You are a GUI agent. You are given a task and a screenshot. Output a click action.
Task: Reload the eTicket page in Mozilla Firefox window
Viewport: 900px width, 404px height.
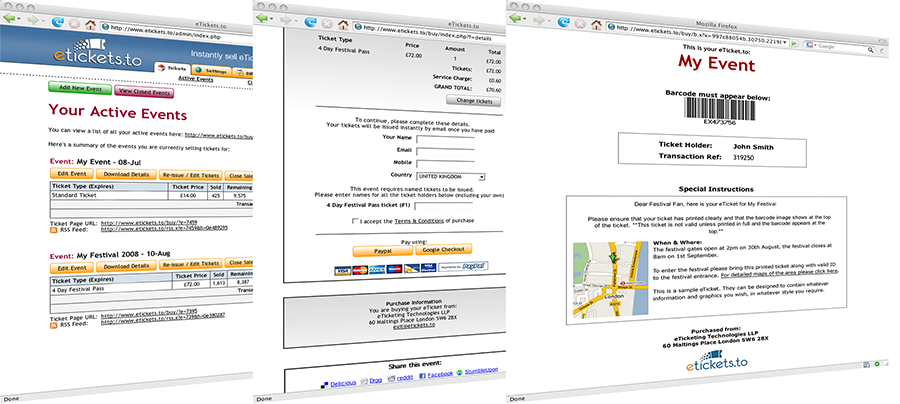(564, 23)
